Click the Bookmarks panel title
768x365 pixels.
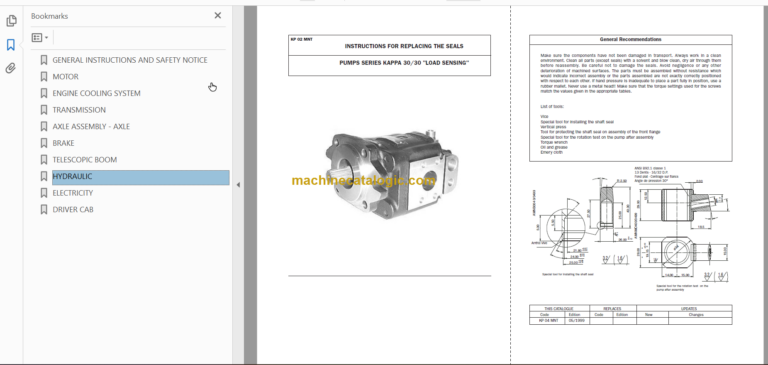click(49, 16)
